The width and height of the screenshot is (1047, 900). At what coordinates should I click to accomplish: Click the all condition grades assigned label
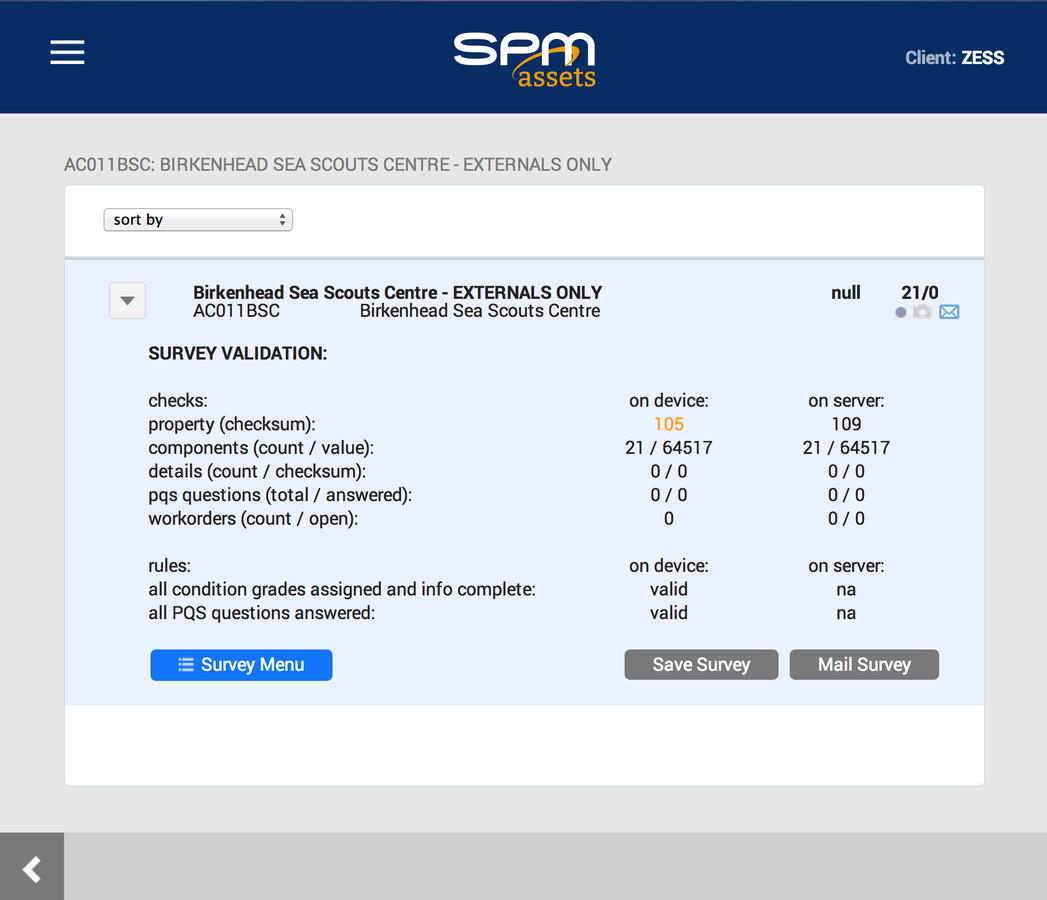coord(342,590)
